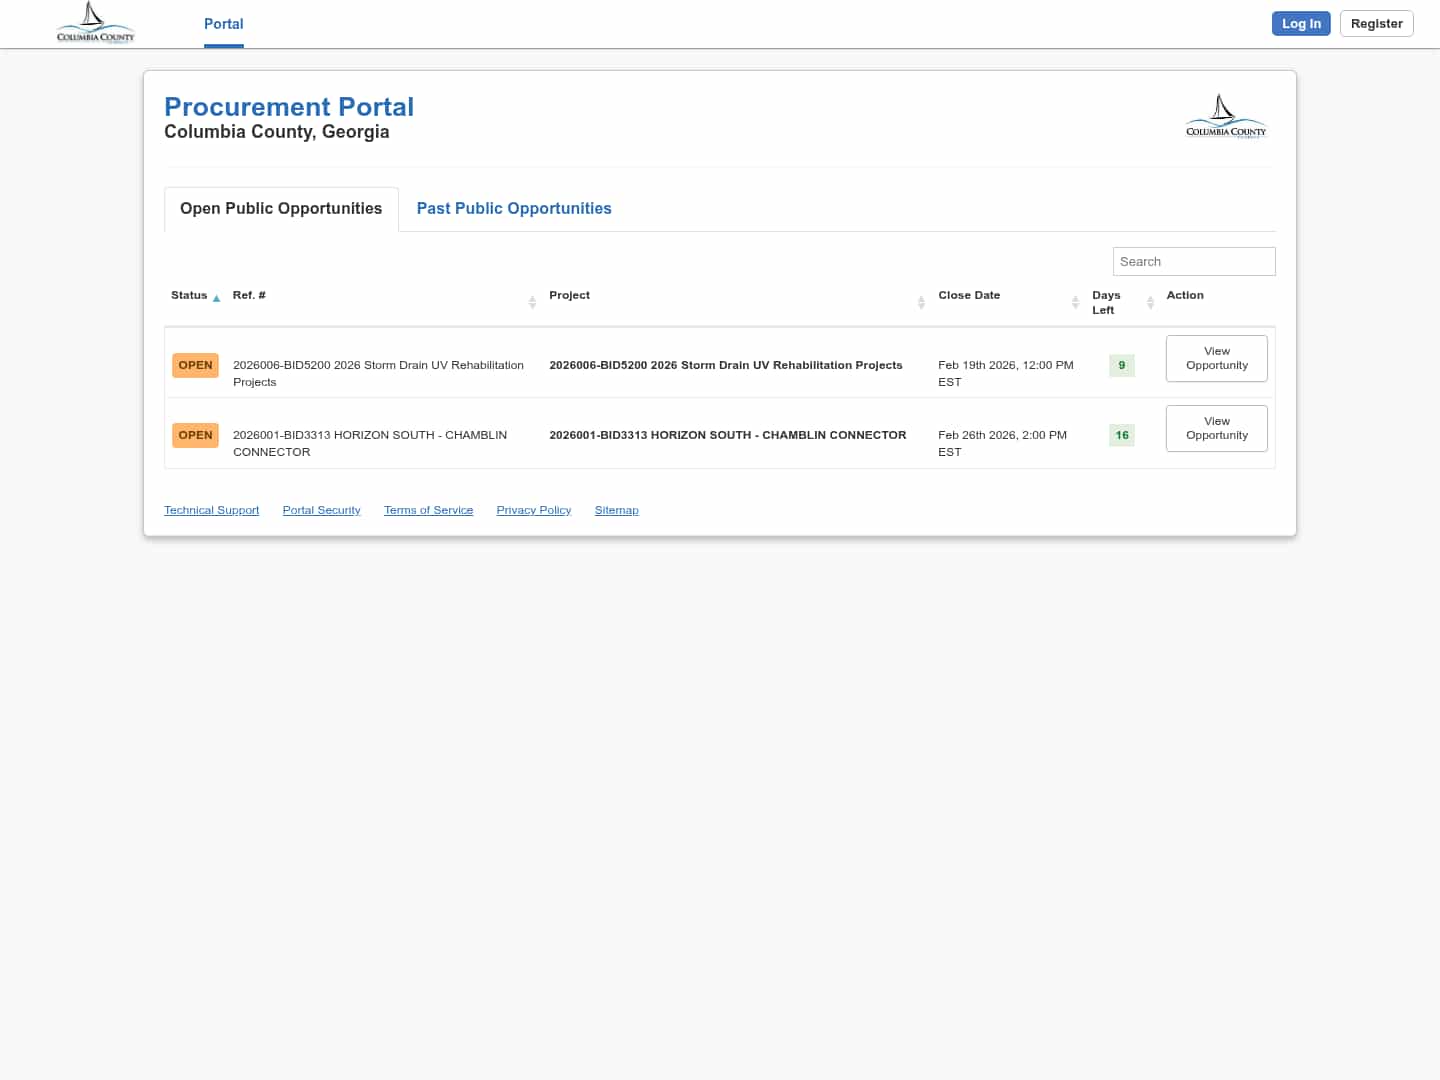Focus the Search input field

(1193, 261)
